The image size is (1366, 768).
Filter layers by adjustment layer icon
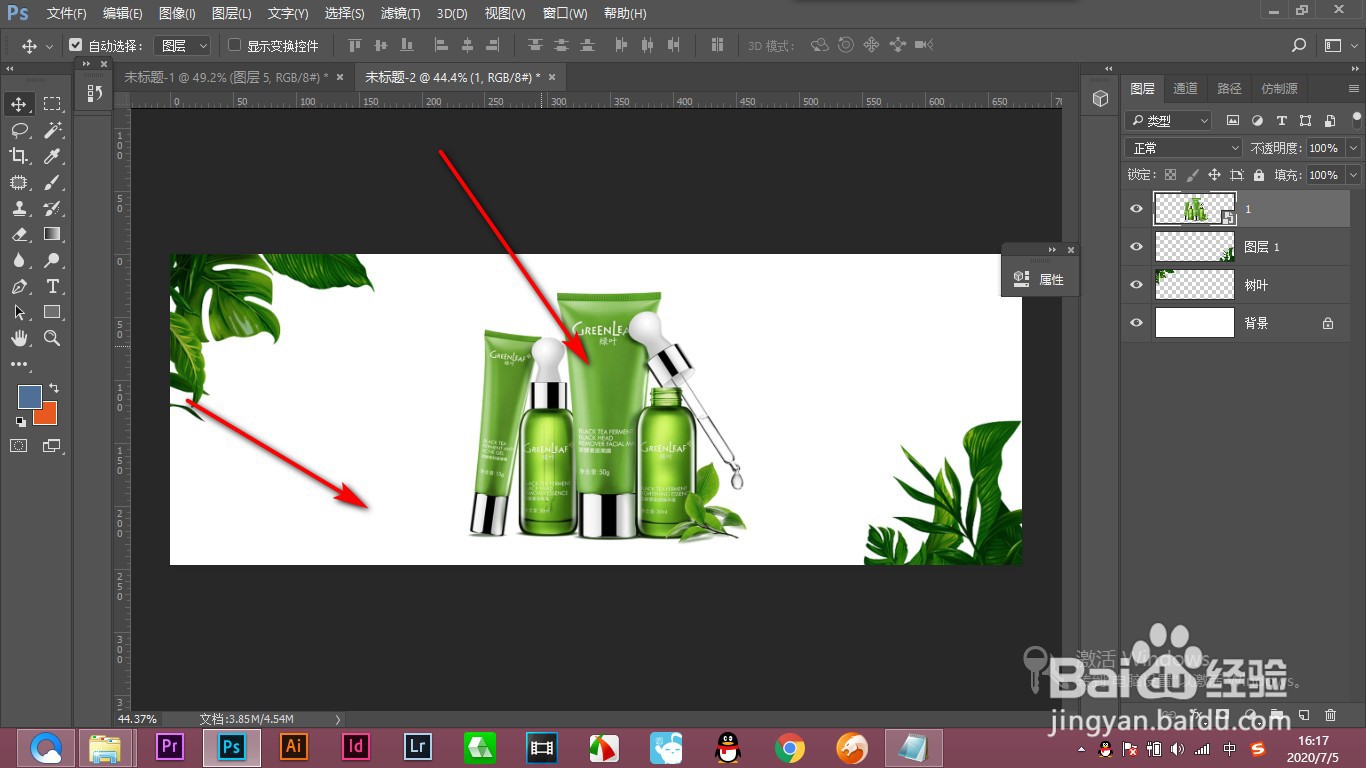tap(1257, 120)
